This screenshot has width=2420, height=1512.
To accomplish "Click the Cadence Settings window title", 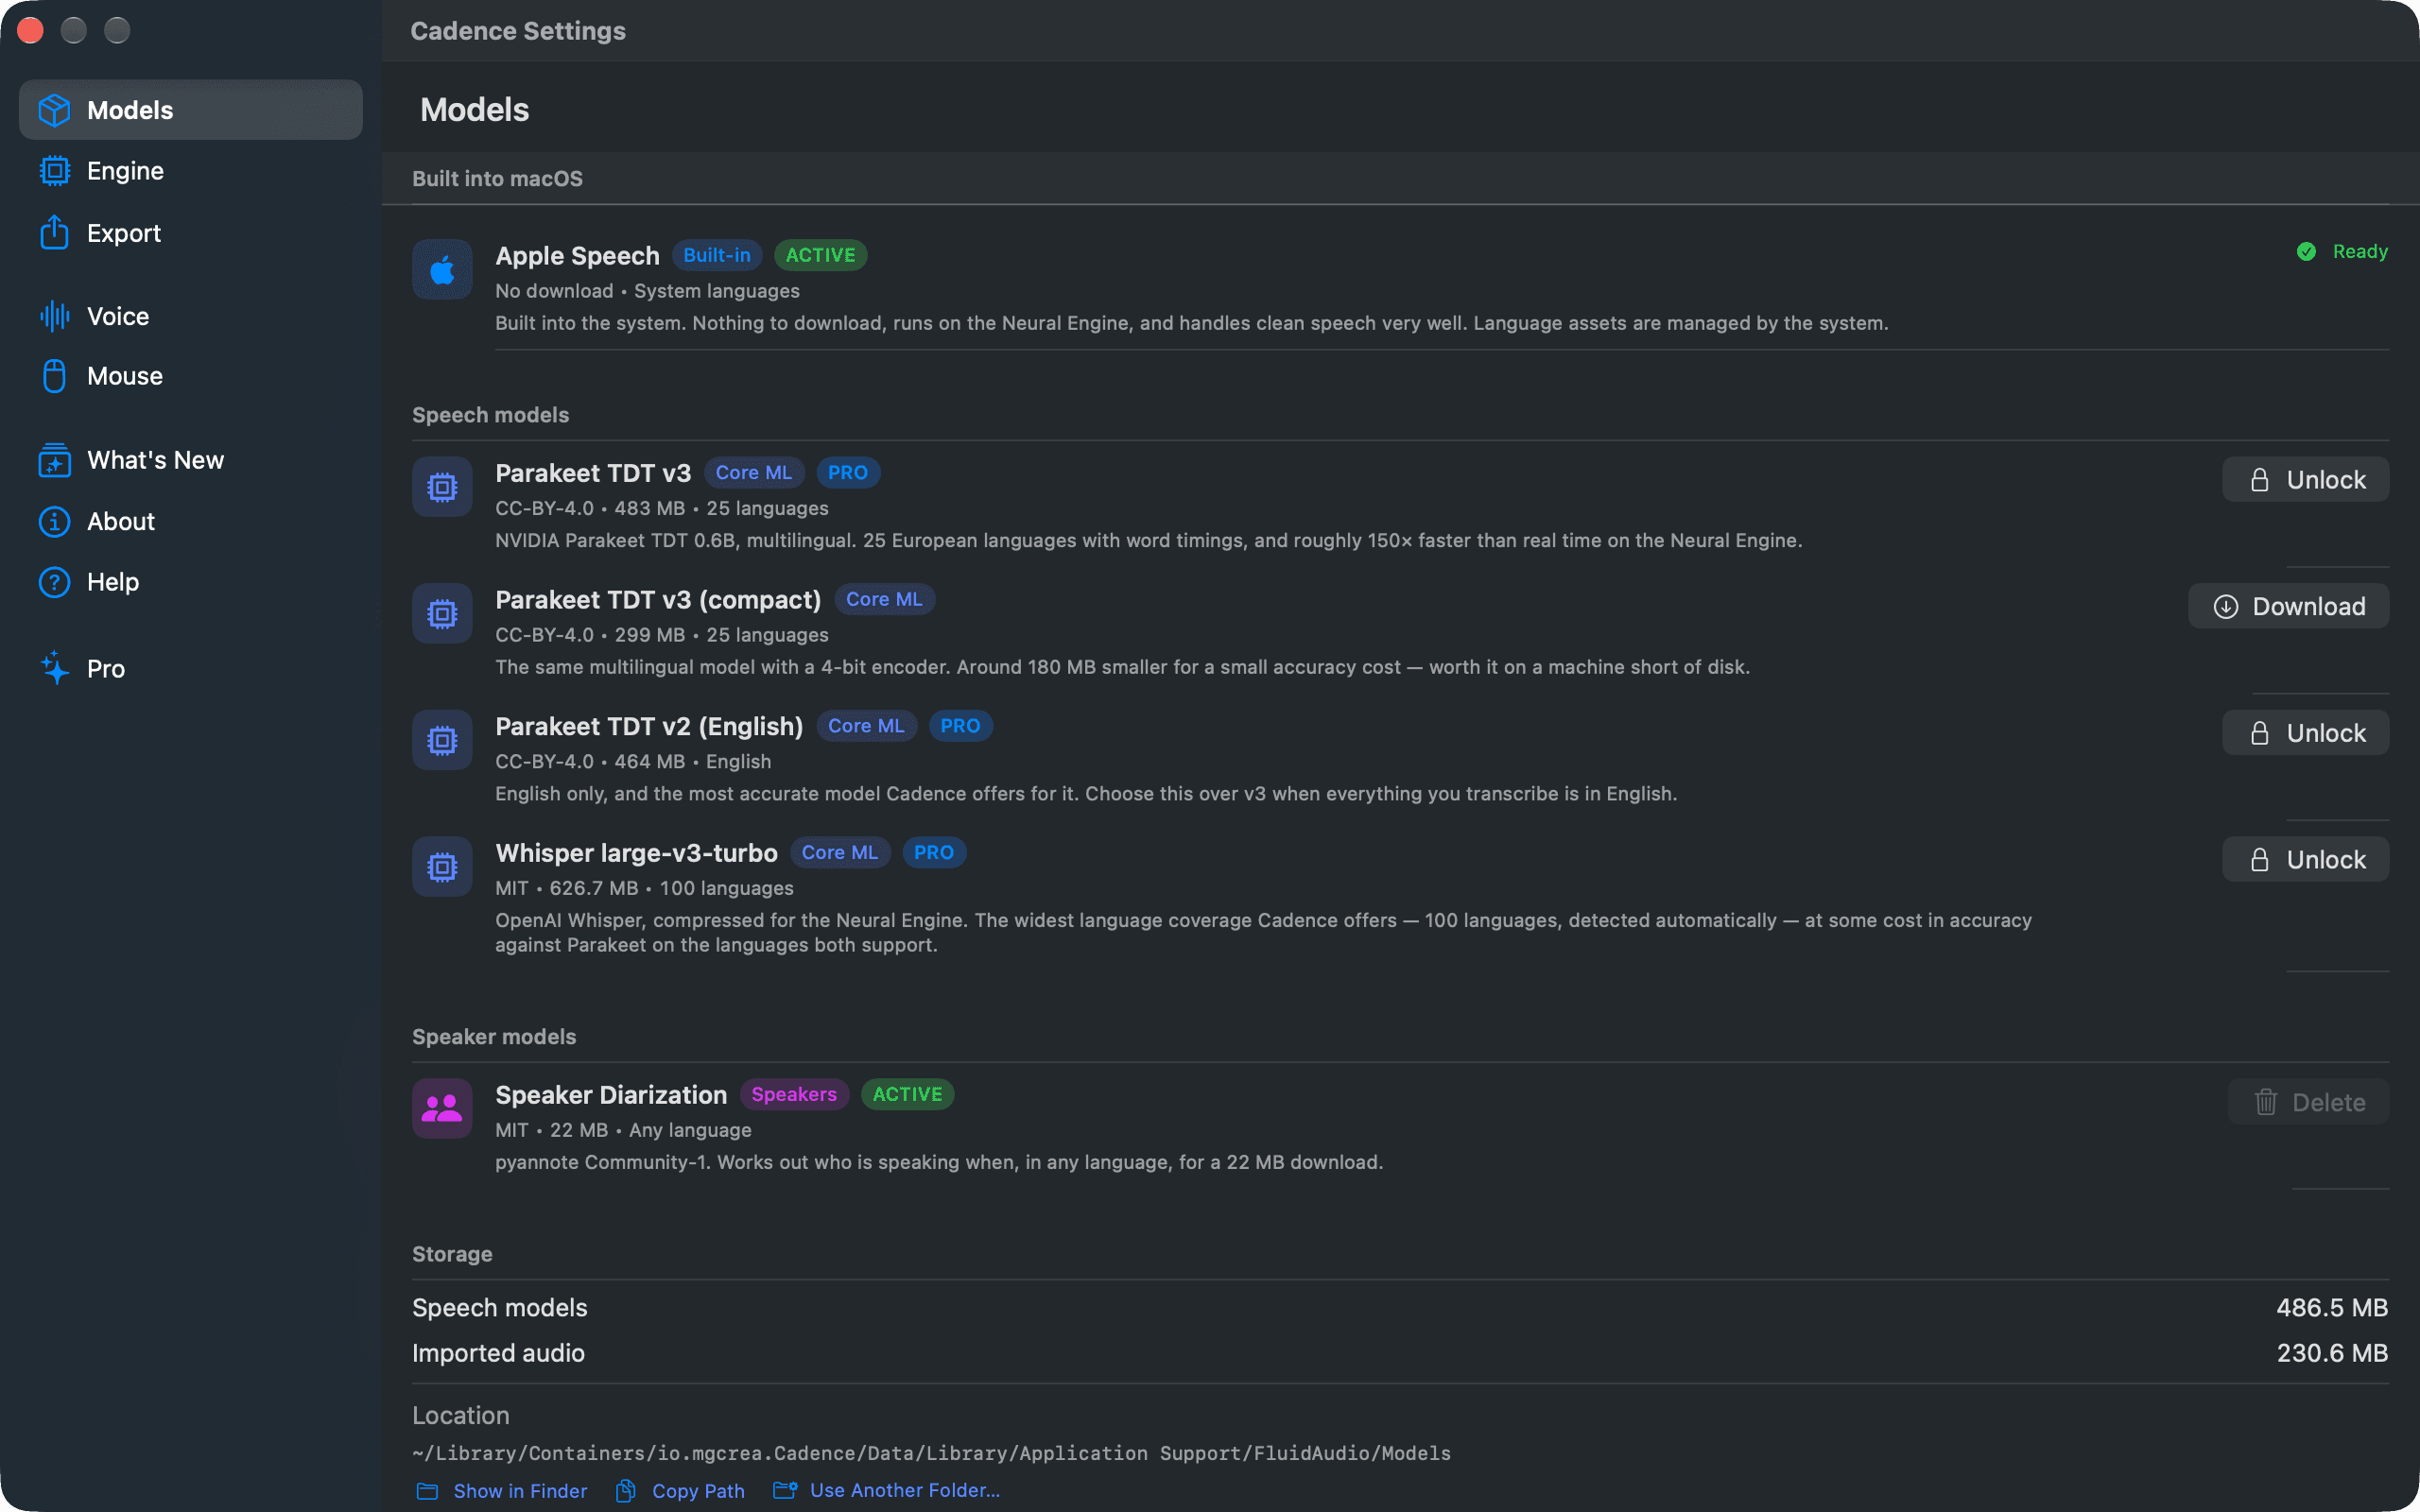I will point(518,31).
